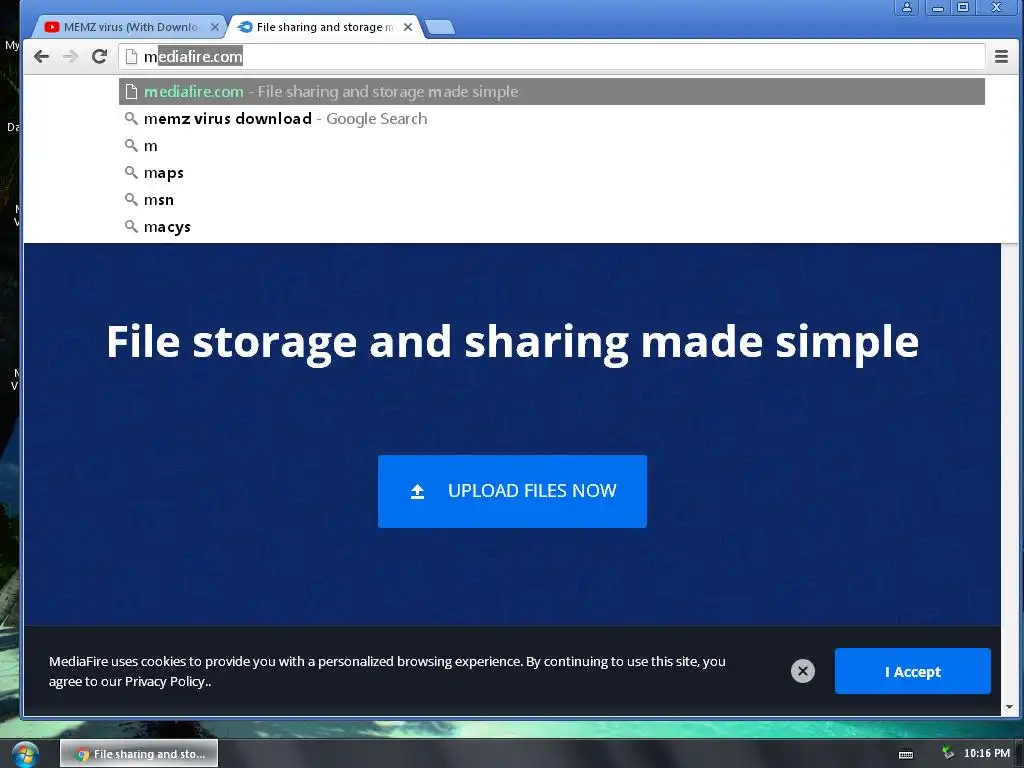Screen dimensions: 1024x768
Task: Click the 10:16 PM taskbar clock
Action: pyautogui.click(x=987, y=754)
